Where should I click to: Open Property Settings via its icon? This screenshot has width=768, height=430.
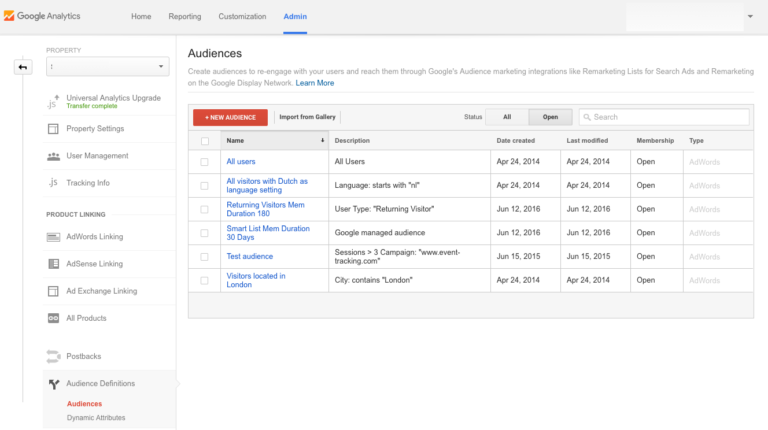pos(53,129)
